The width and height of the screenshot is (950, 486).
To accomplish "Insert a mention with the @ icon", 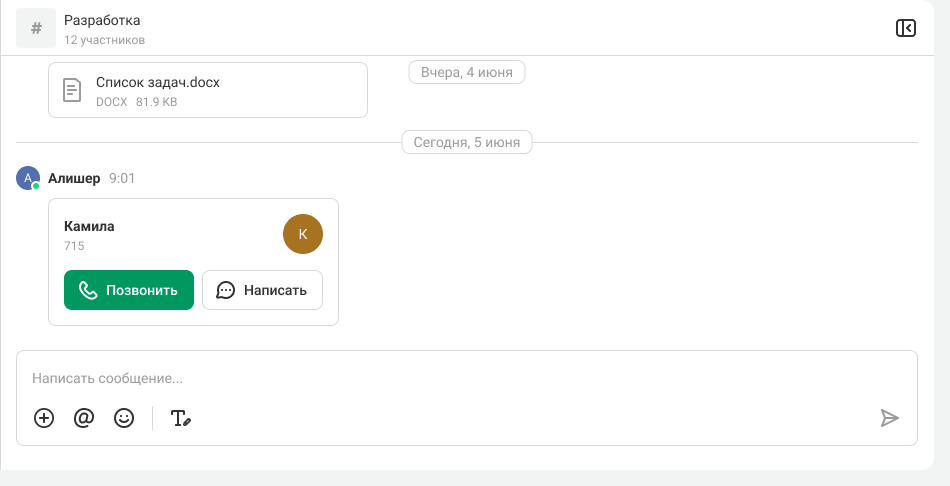I will point(84,418).
